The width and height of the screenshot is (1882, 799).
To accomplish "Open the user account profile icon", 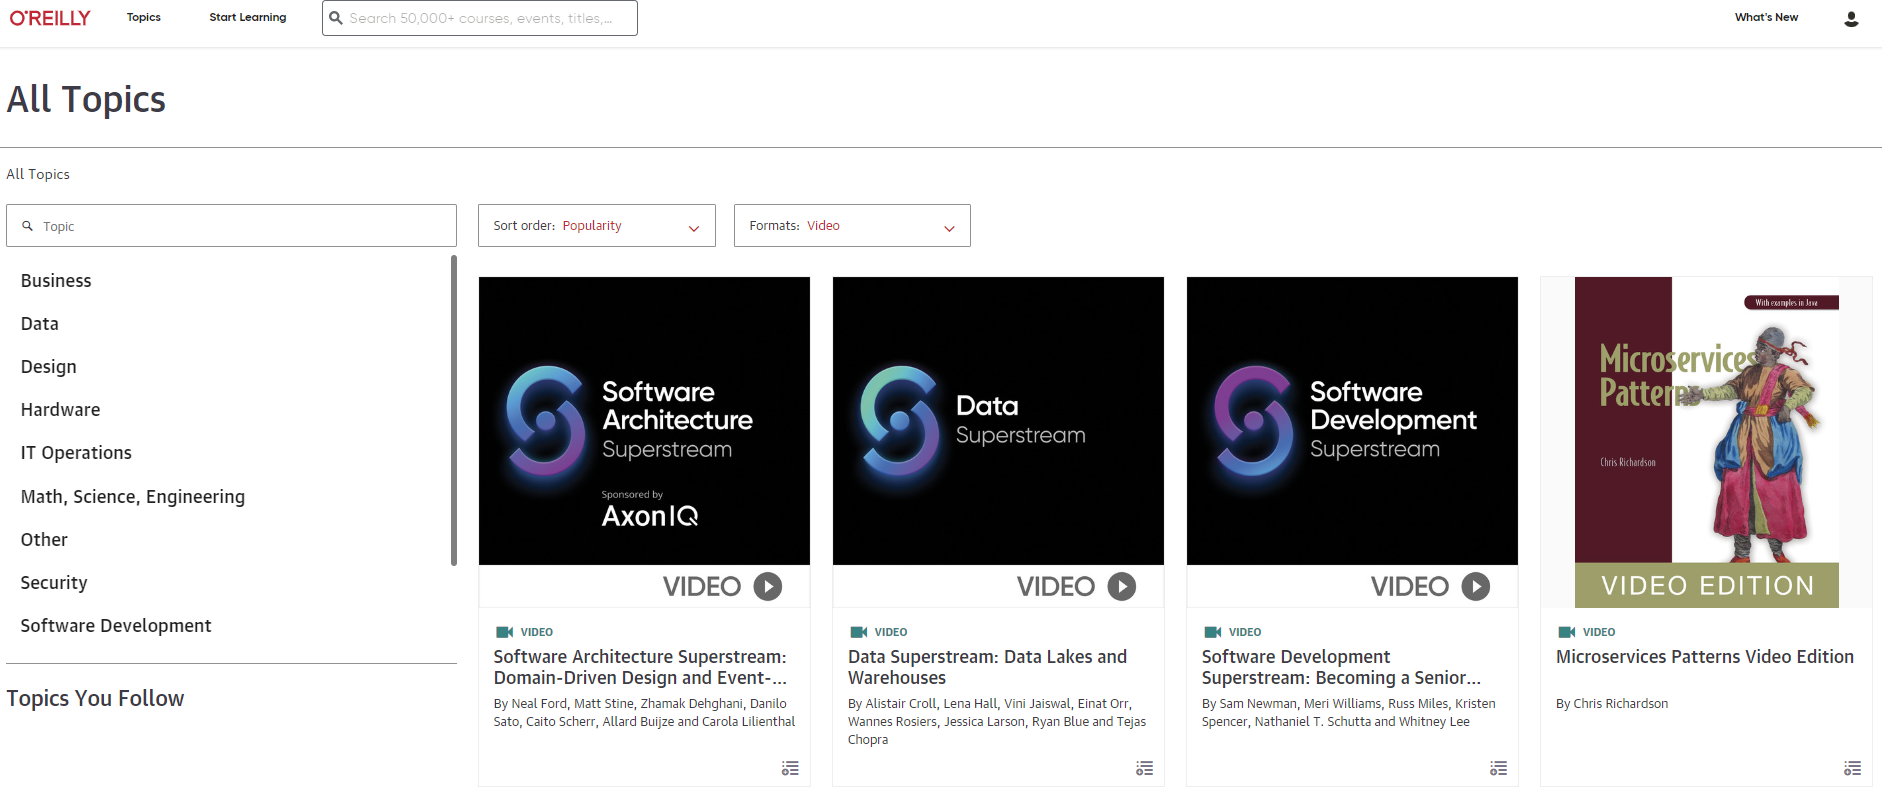I will 1851,18.
